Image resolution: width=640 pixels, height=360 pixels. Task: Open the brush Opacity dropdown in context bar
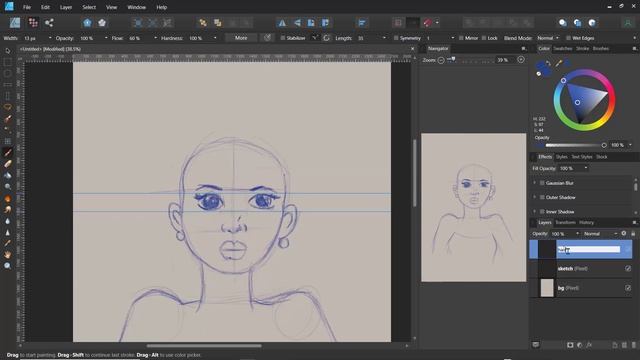coord(106,38)
